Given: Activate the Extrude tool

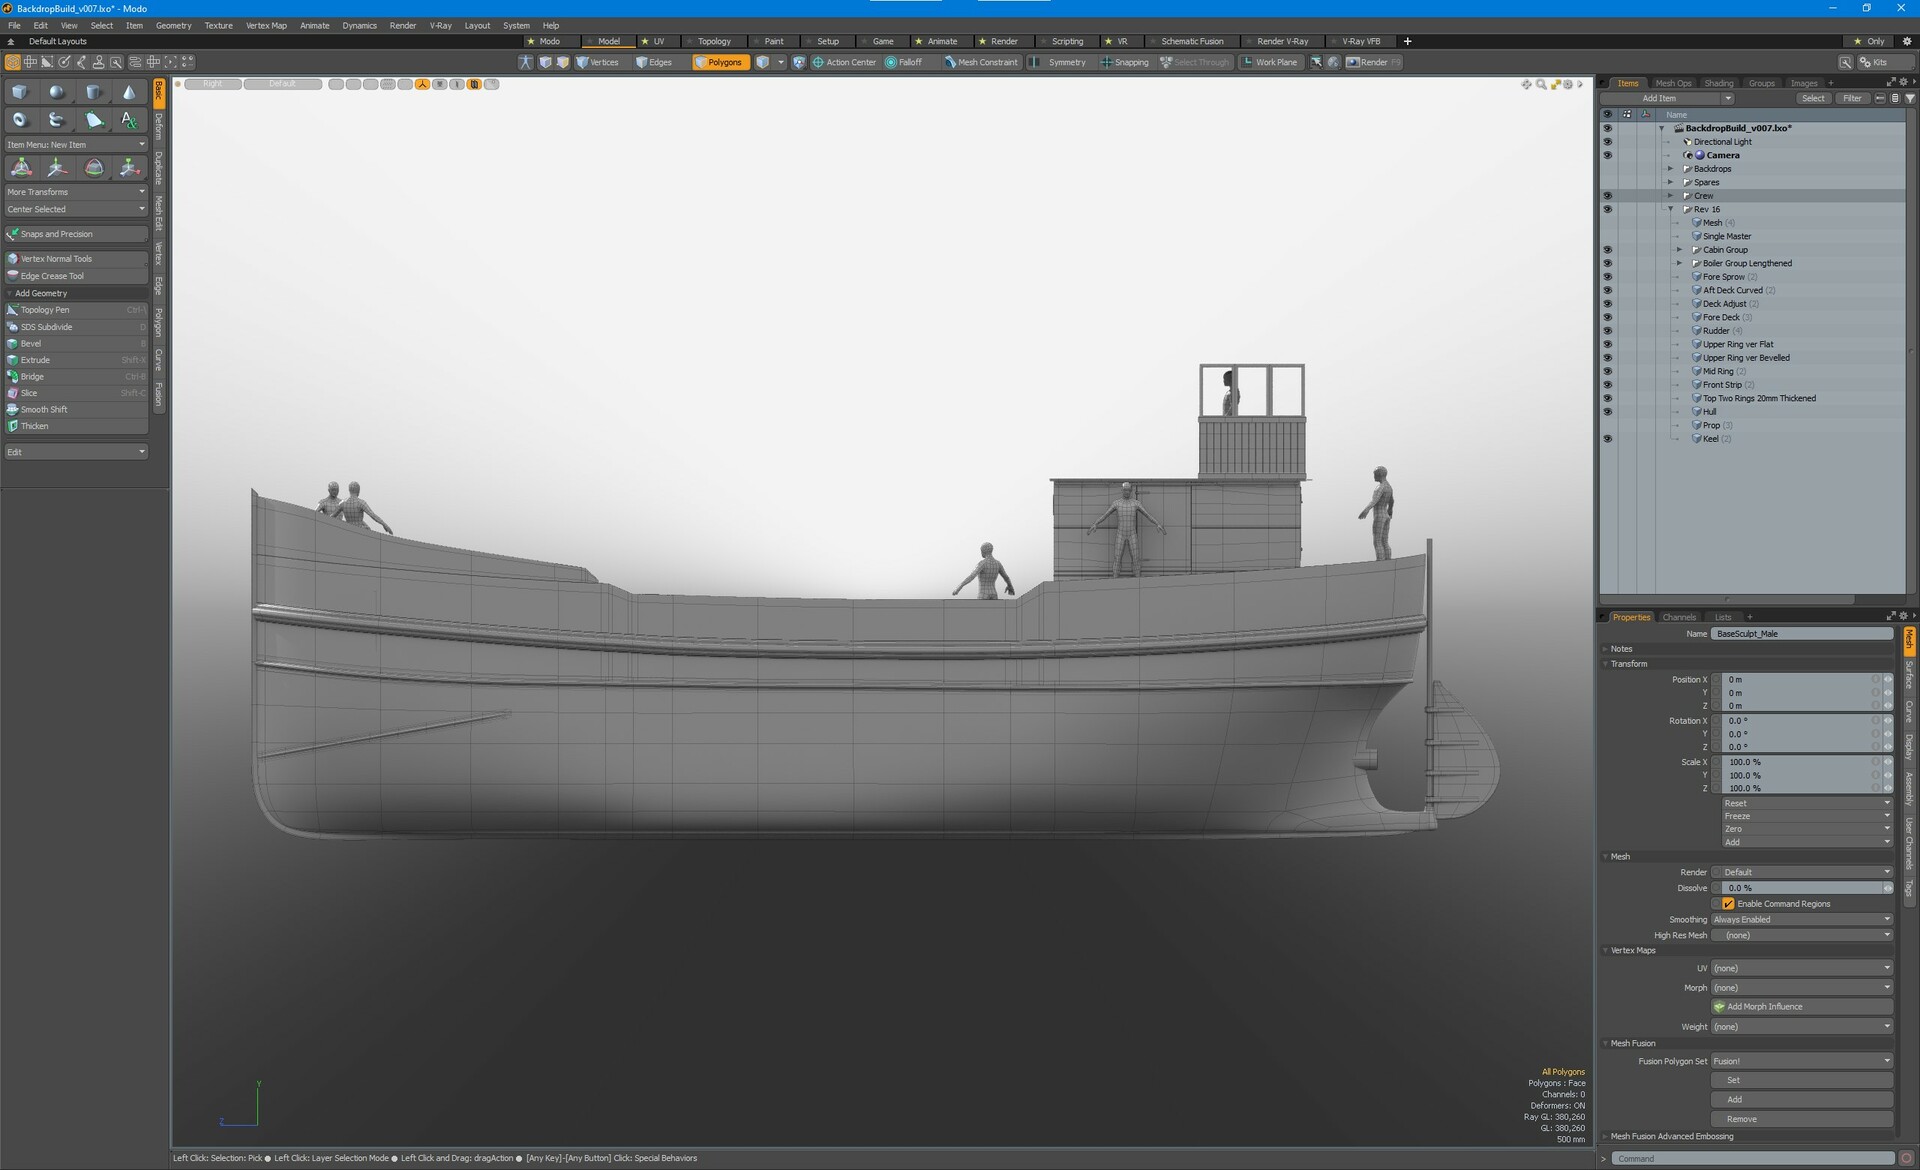Looking at the screenshot, I should point(35,360).
